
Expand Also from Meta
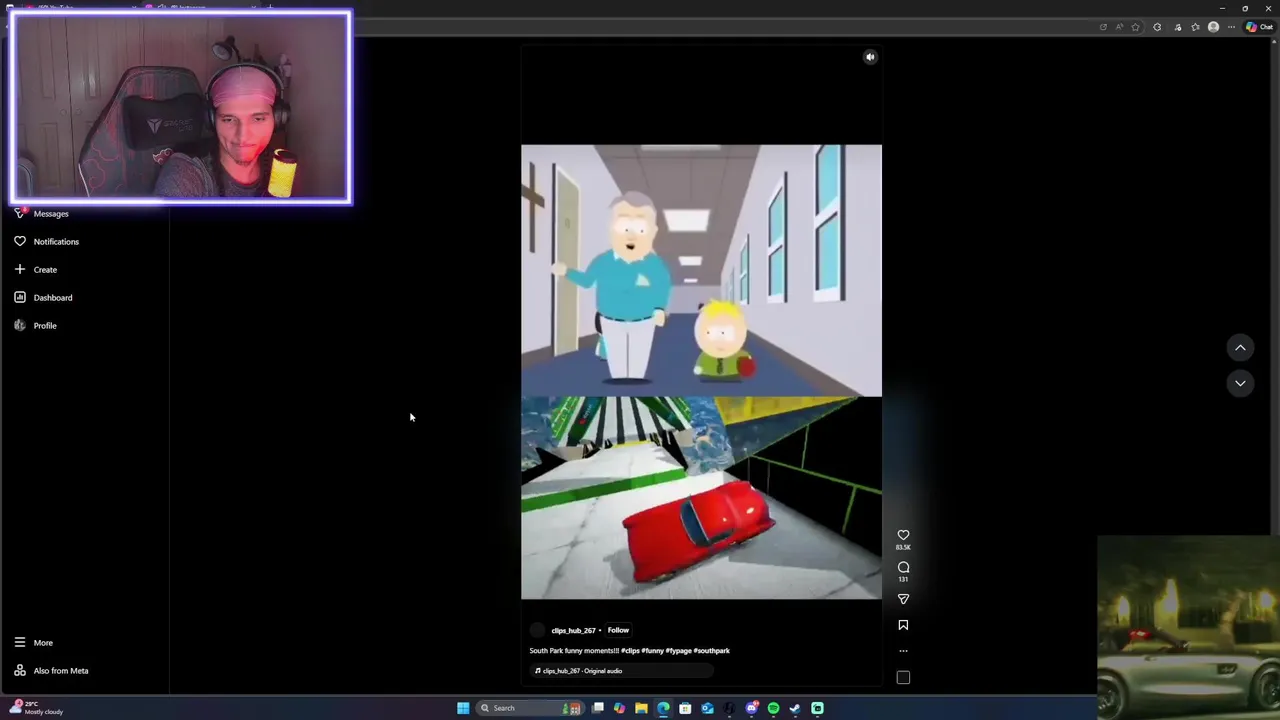coord(61,671)
